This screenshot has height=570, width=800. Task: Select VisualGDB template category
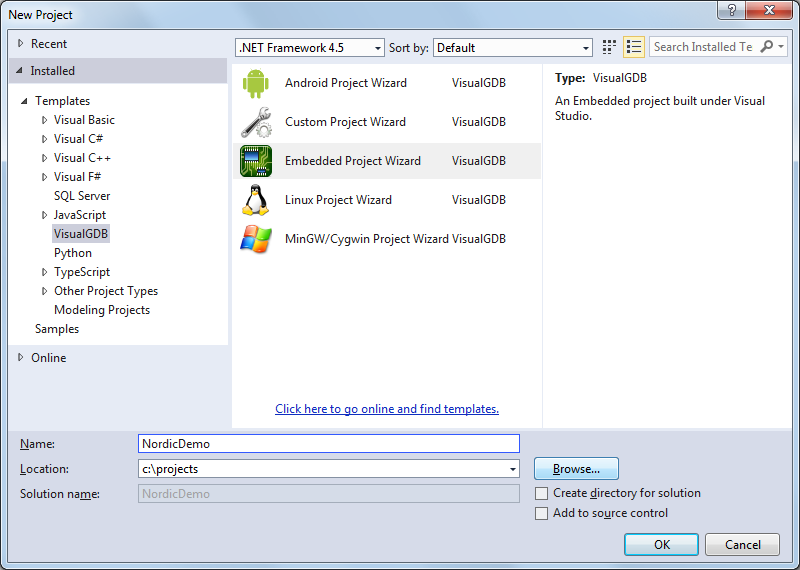(81, 234)
